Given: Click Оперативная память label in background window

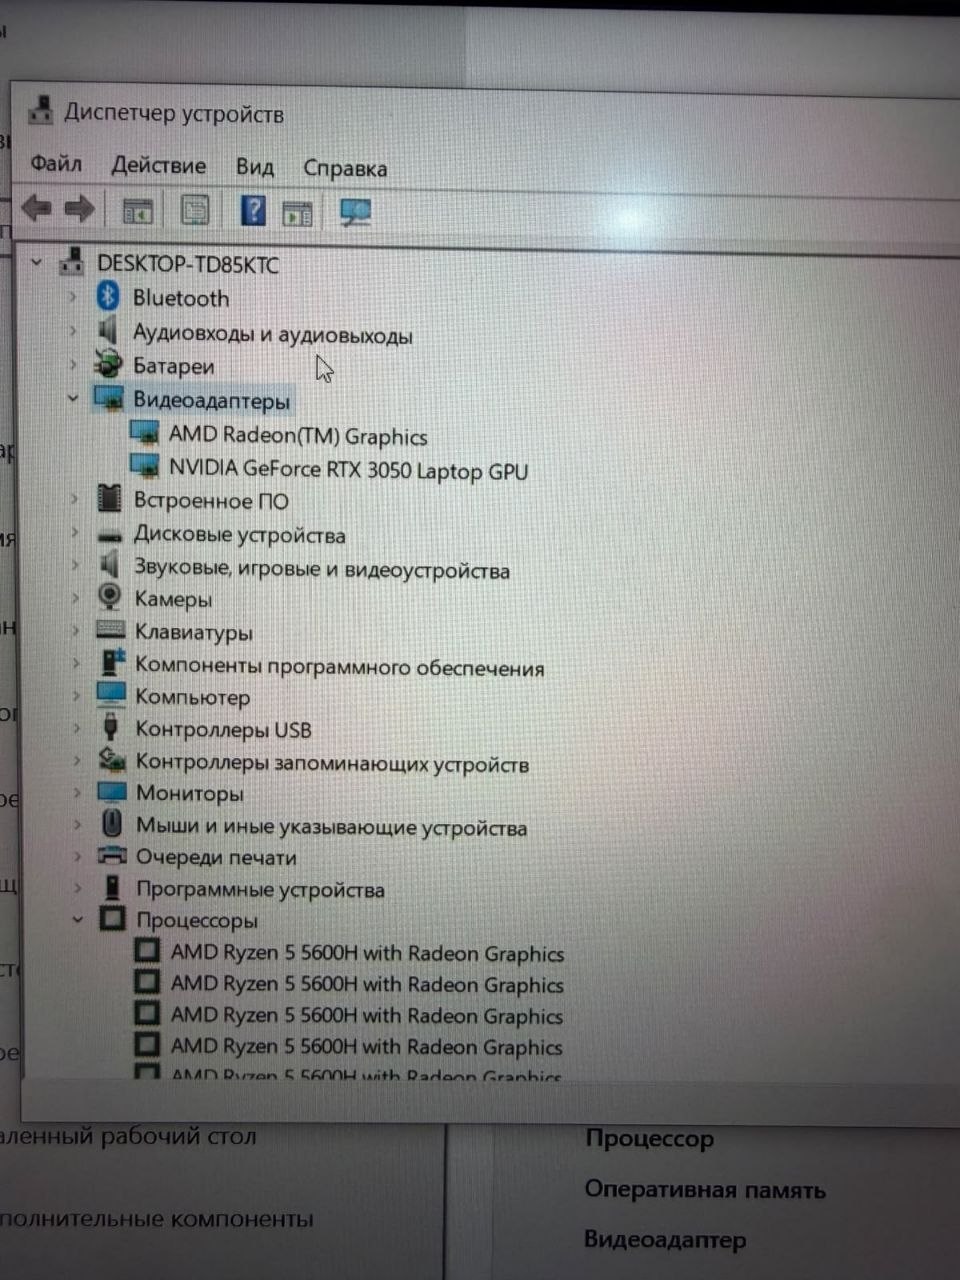Looking at the screenshot, I should (x=705, y=1190).
